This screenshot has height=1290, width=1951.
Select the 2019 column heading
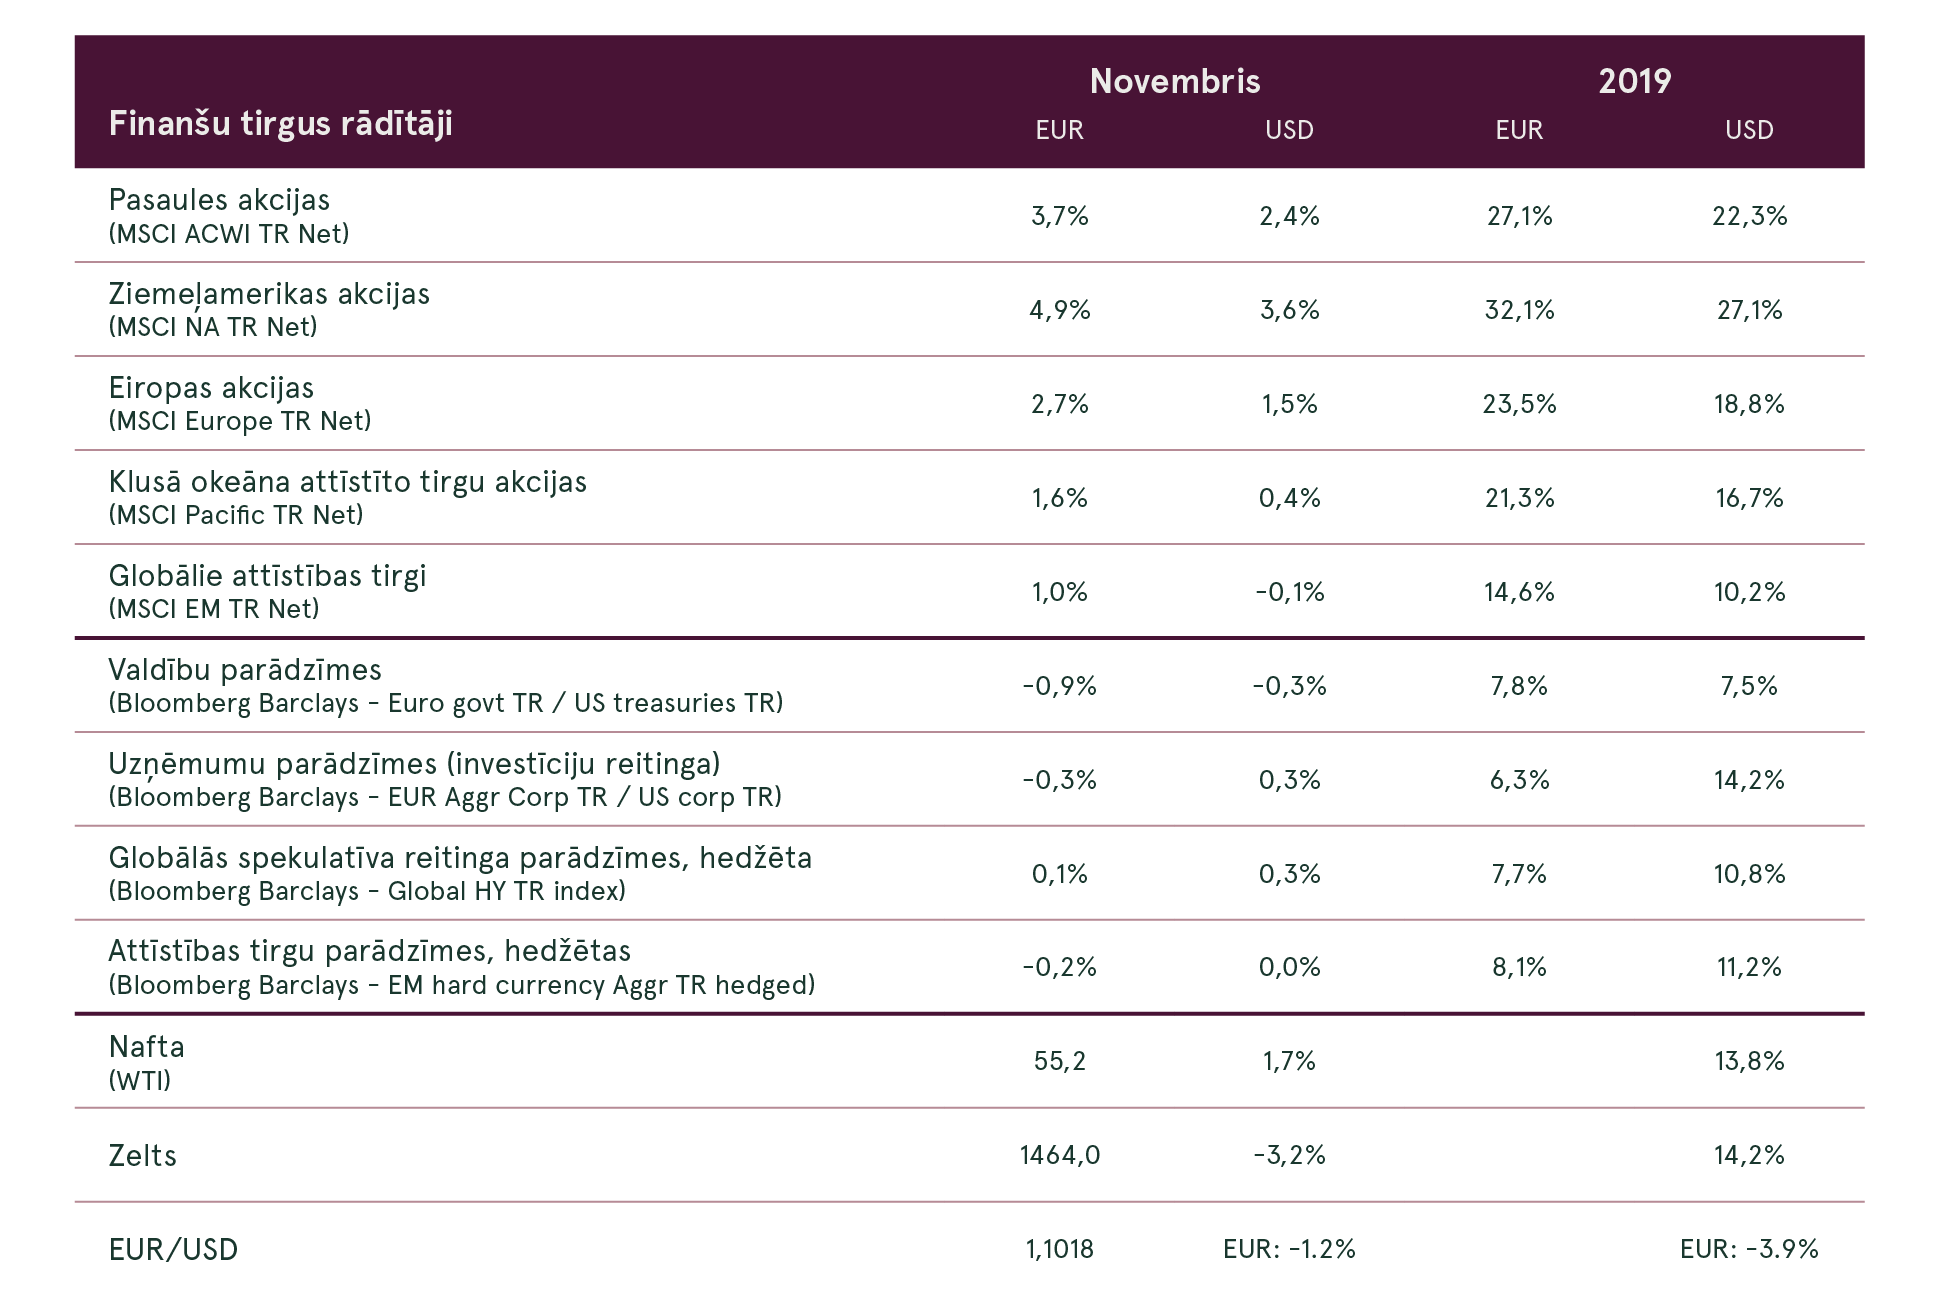1634,81
